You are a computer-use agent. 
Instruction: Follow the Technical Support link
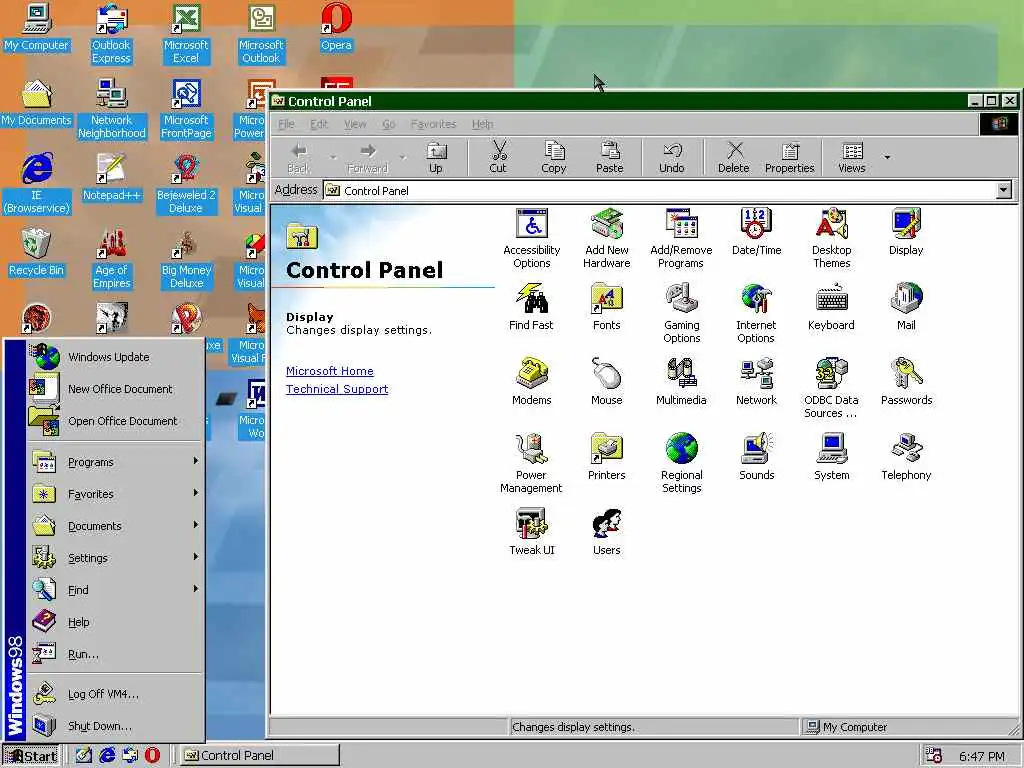pos(337,389)
